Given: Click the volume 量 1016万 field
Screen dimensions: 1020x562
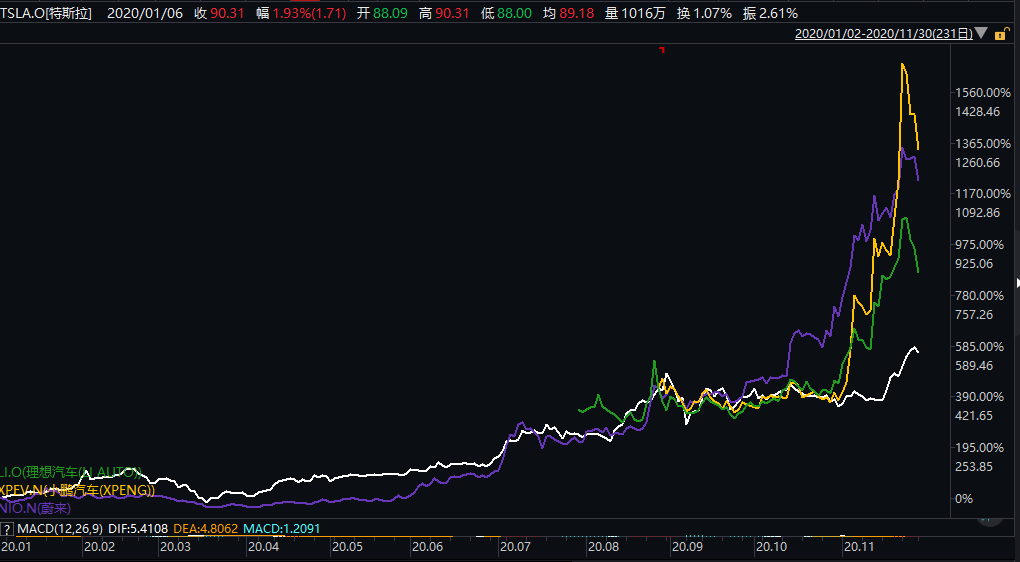Looking at the screenshot, I should point(635,13).
